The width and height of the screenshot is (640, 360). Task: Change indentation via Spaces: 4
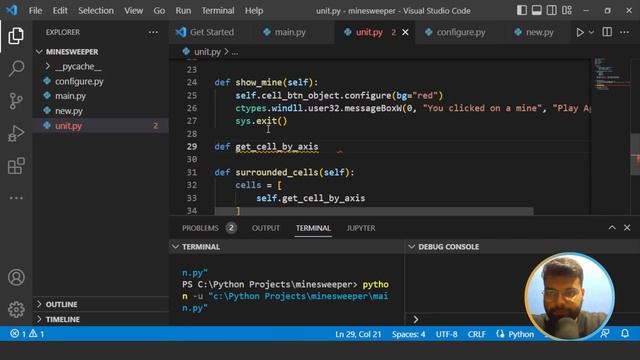click(409, 334)
